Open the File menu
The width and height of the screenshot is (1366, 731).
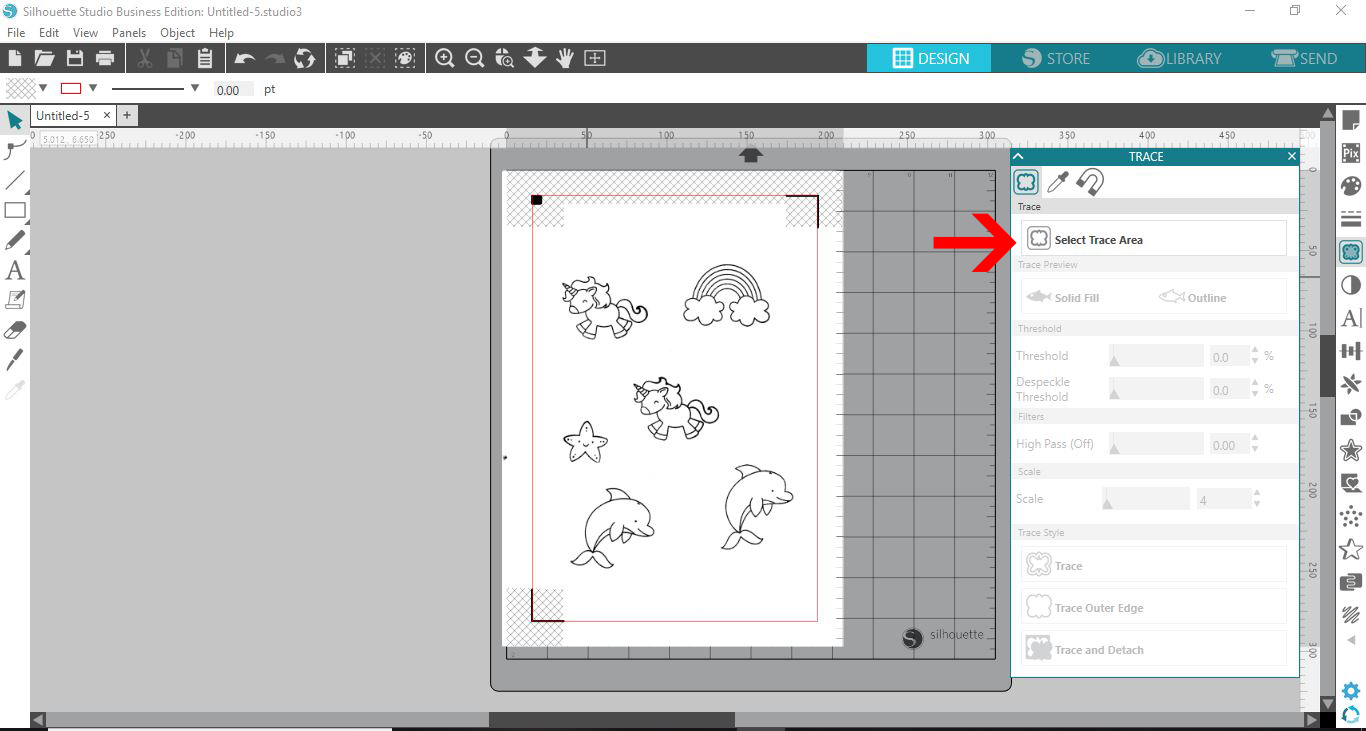coord(16,32)
